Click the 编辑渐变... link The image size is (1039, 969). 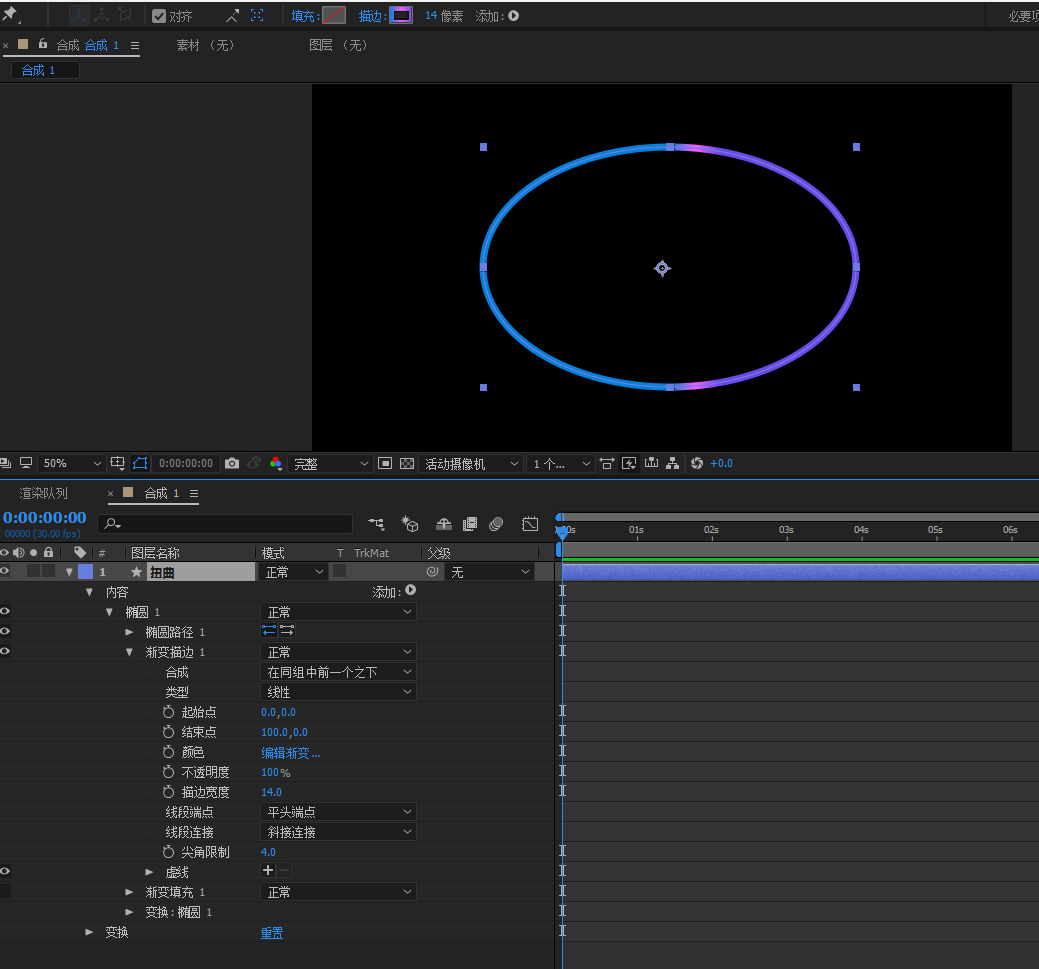(x=291, y=753)
